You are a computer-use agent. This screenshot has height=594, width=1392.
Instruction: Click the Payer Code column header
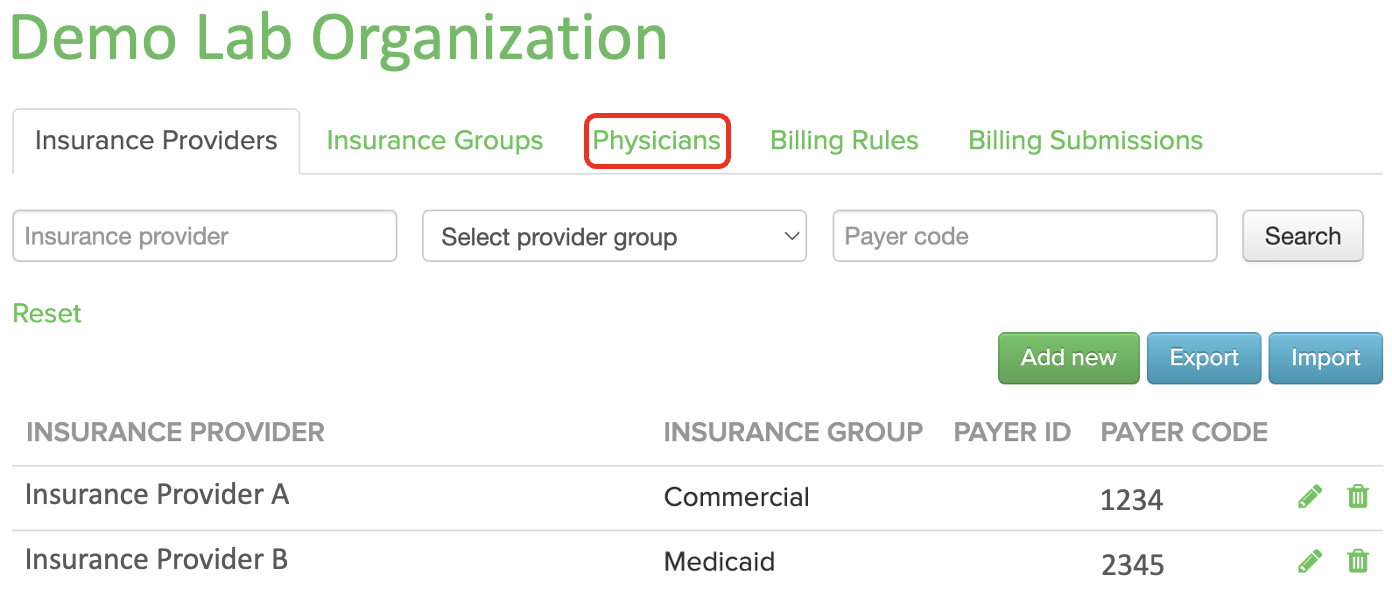1184,432
